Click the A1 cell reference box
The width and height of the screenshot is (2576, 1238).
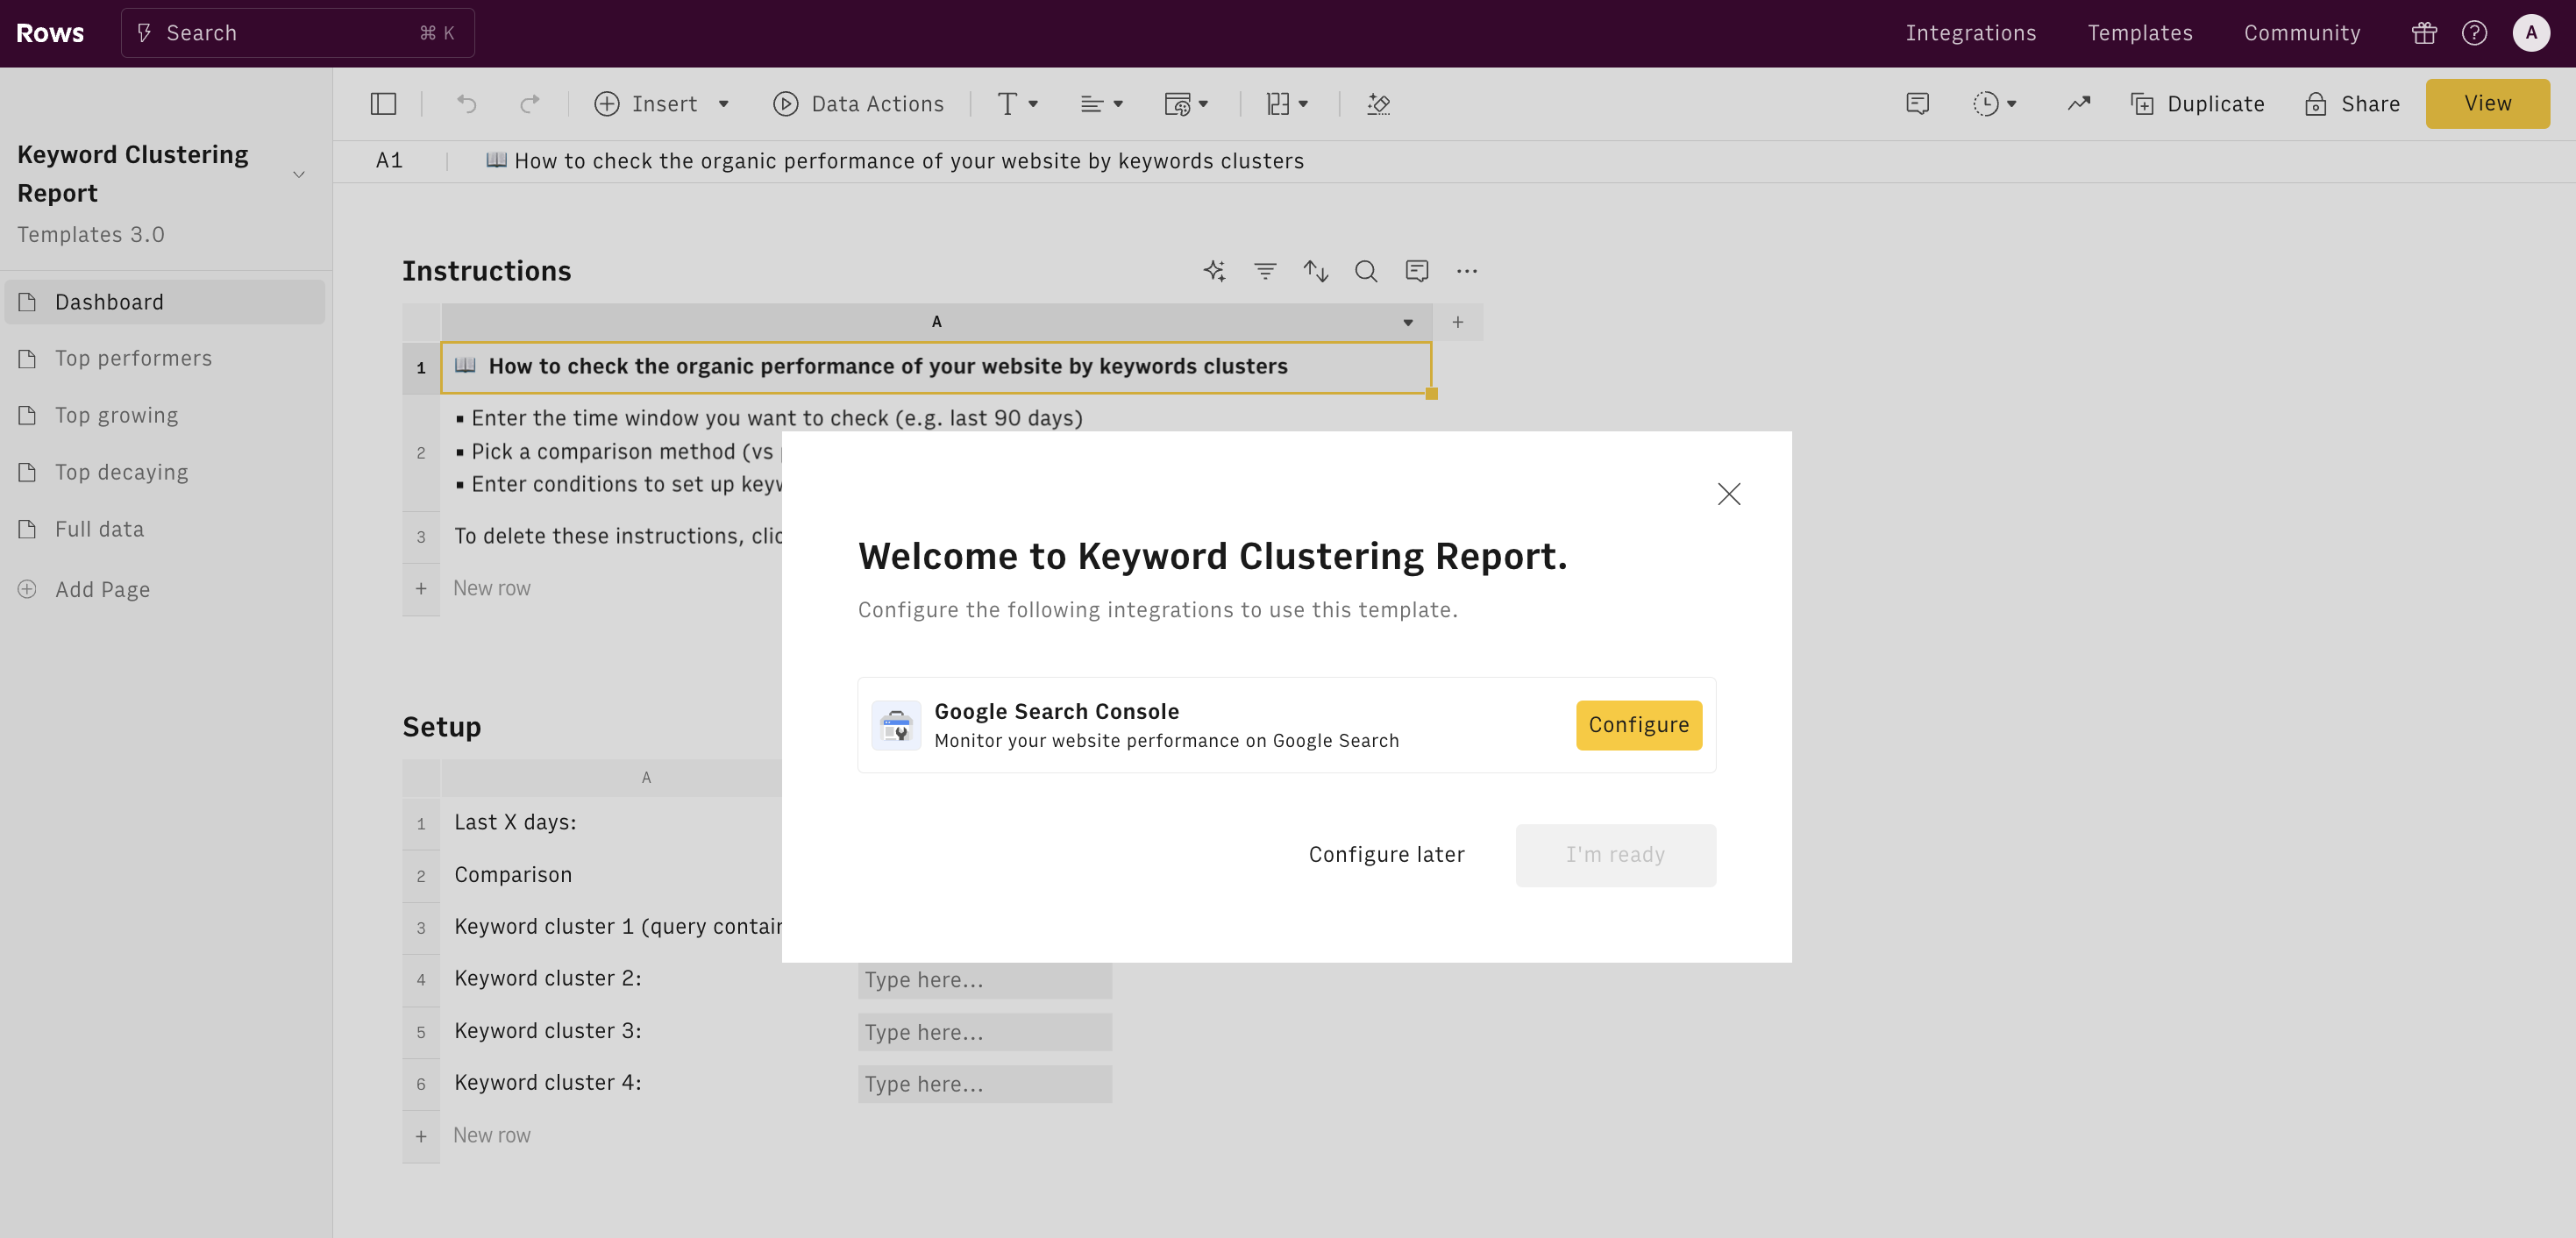pyautogui.click(x=389, y=161)
